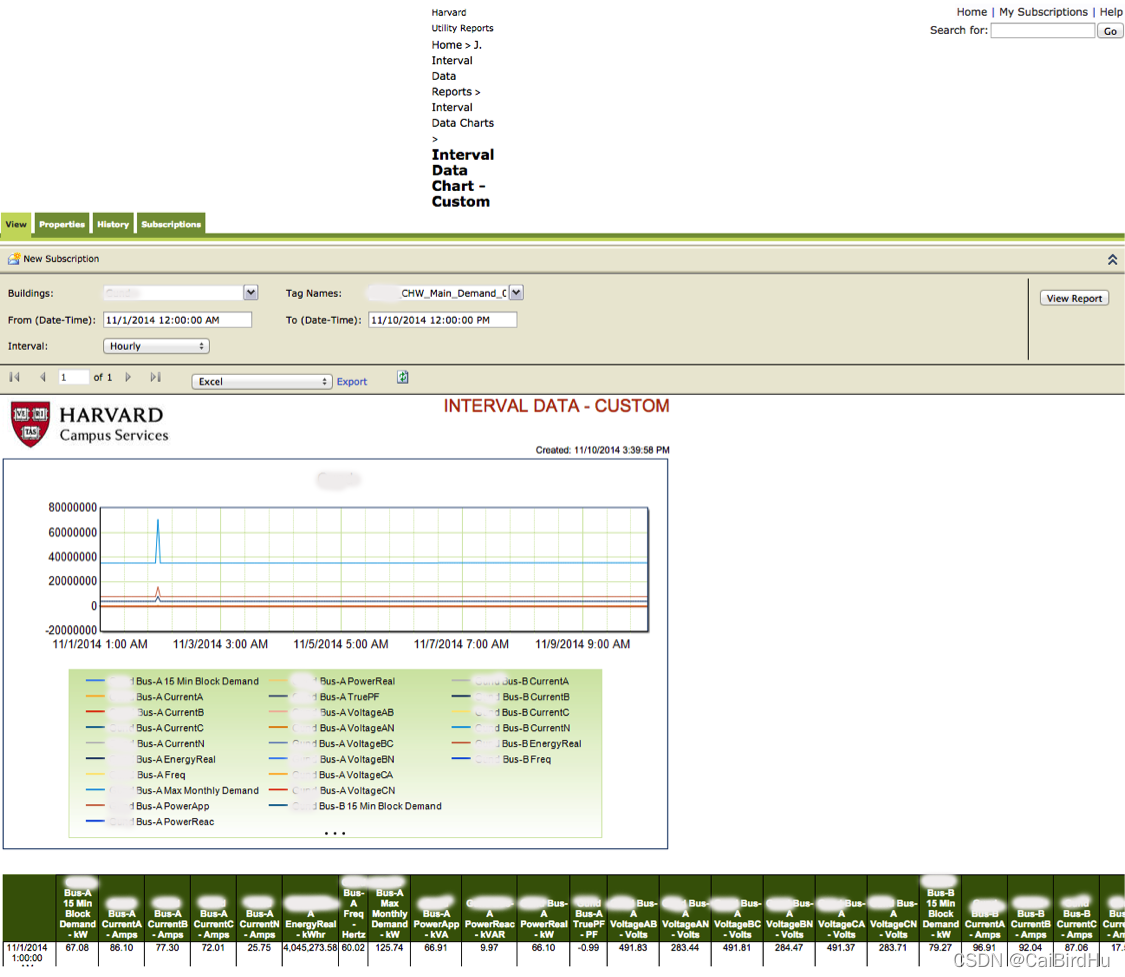This screenshot has height=977, width=1125.
Task: Switch to the Properties tab
Action: tap(62, 225)
